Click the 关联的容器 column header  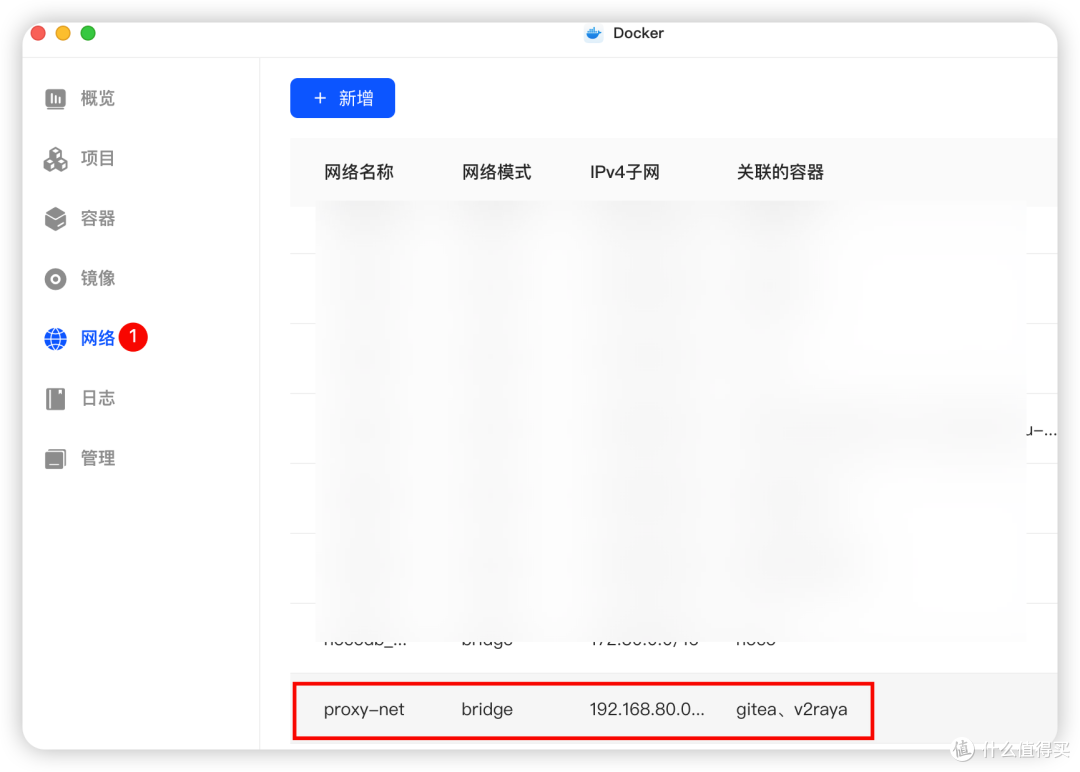pyautogui.click(x=780, y=171)
